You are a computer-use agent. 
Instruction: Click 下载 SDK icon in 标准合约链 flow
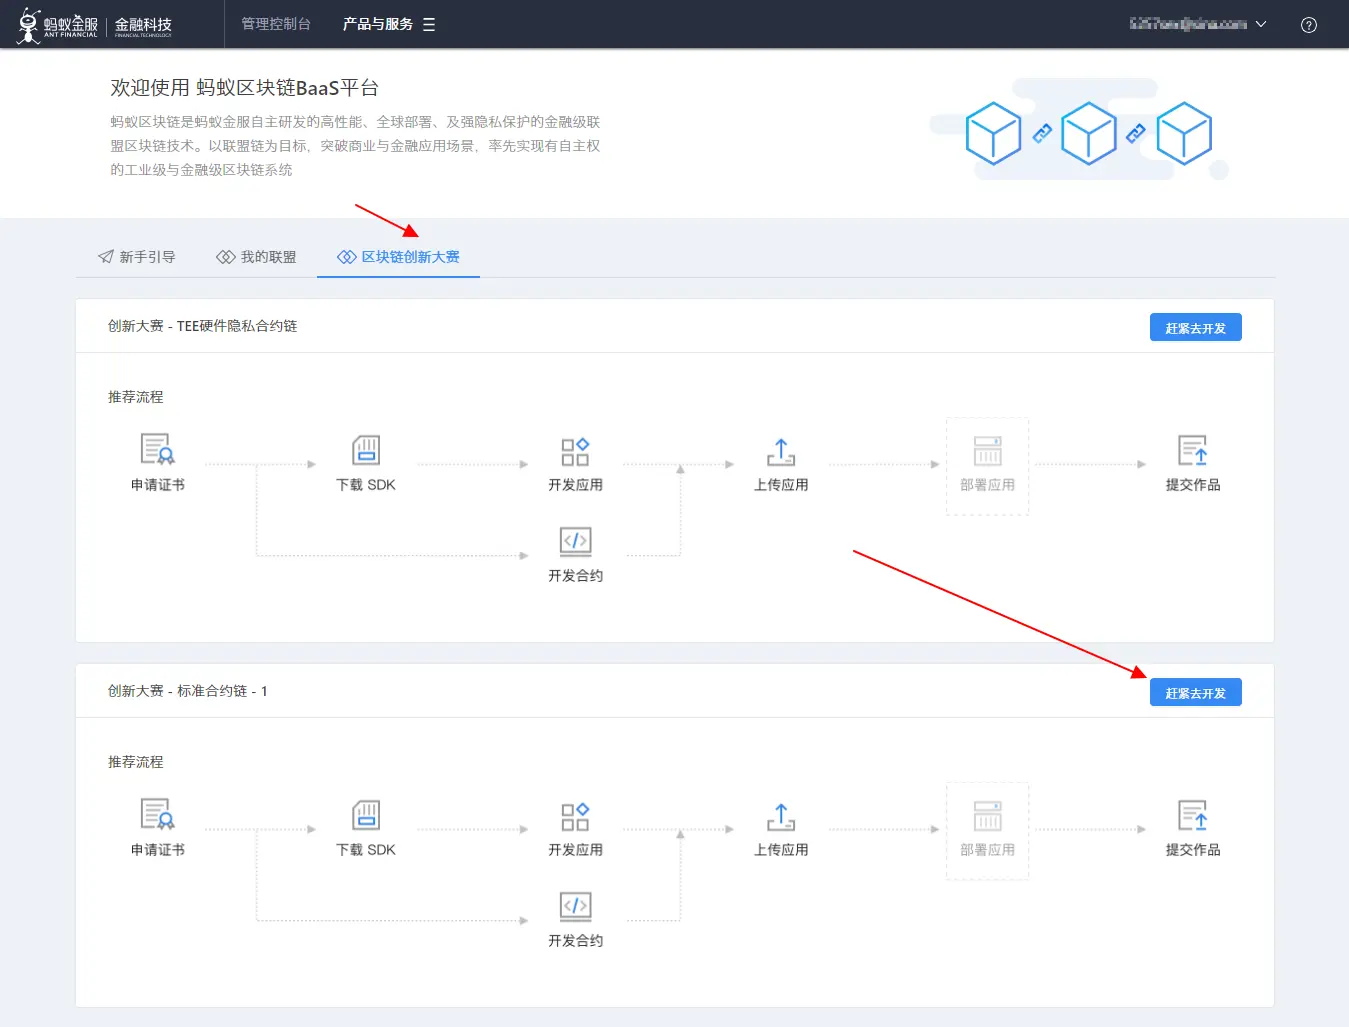(x=366, y=815)
